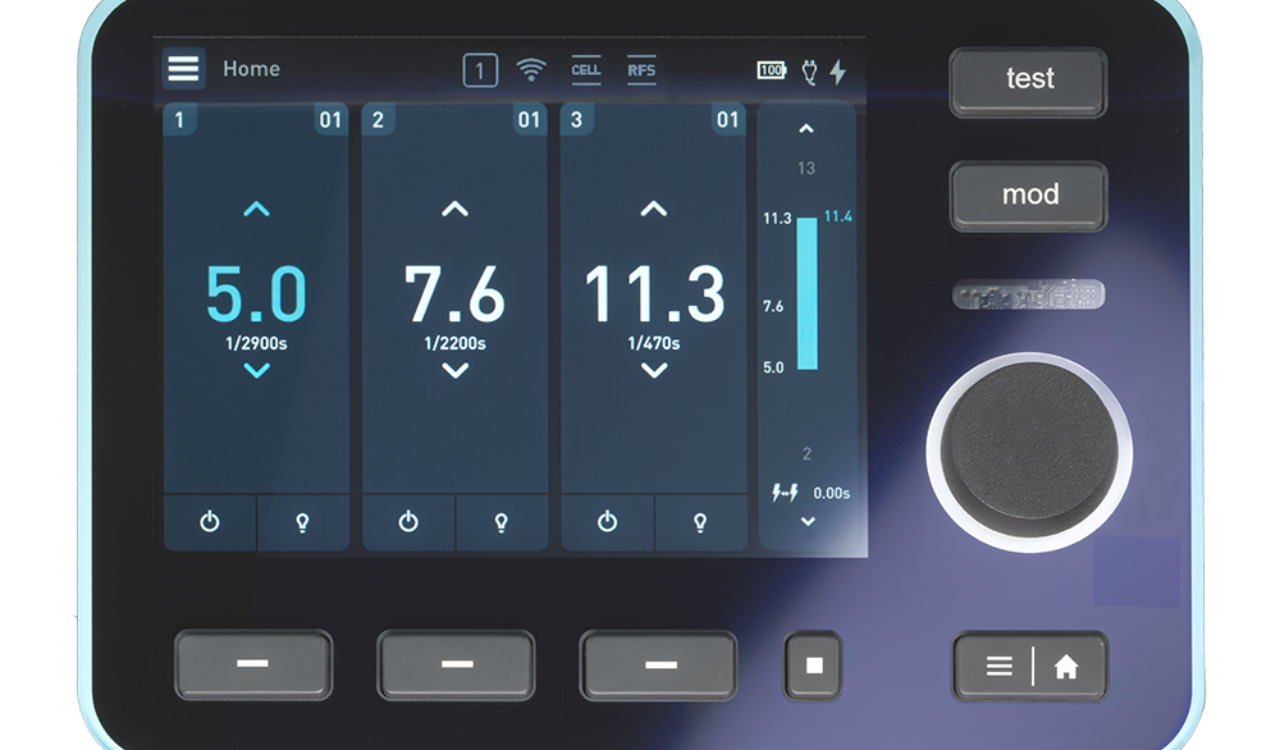Click the 1/2200s flash duration
Screen dimensions: 1280x750
455,344
